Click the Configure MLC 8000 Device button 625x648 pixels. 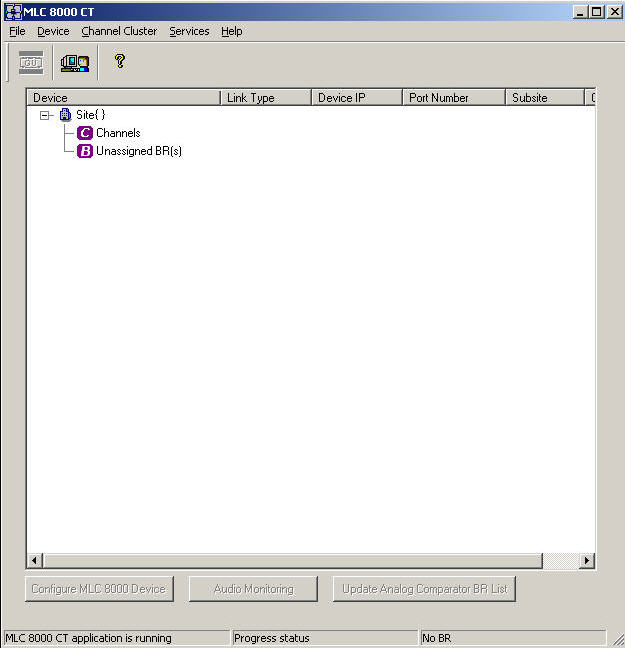pyautogui.click(x=99, y=589)
